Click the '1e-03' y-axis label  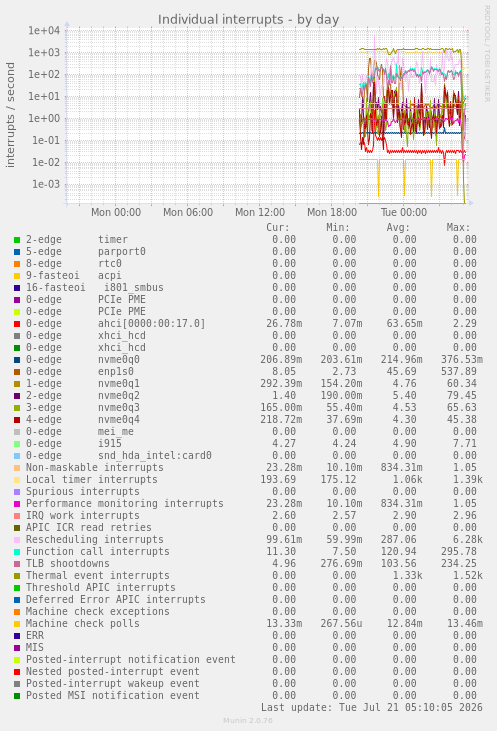click(46, 184)
